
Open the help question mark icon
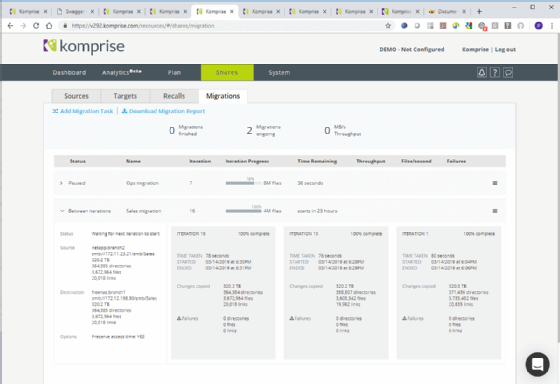[495, 73]
